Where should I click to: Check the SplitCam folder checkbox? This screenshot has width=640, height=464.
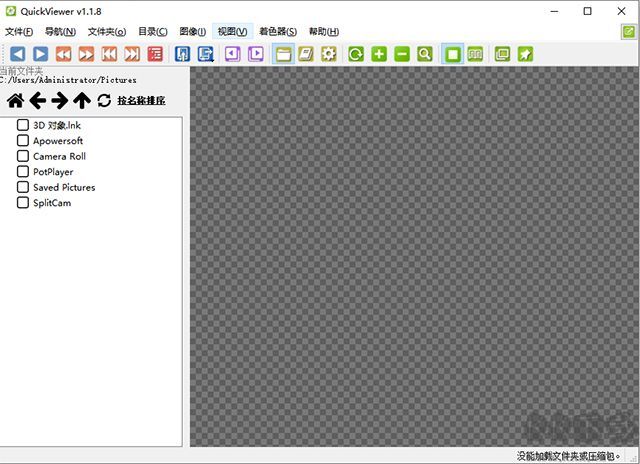[23, 202]
